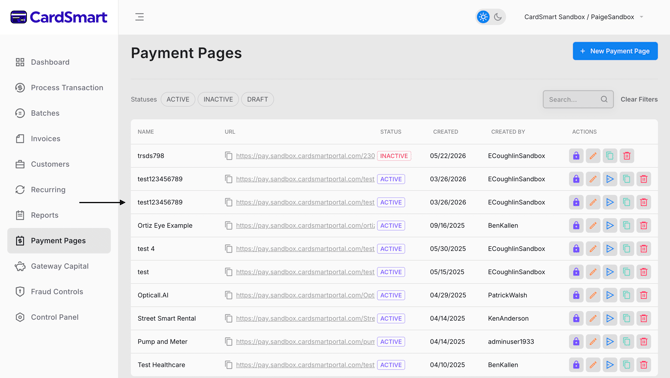Click the adminuser1933 creator cell

(x=511, y=342)
